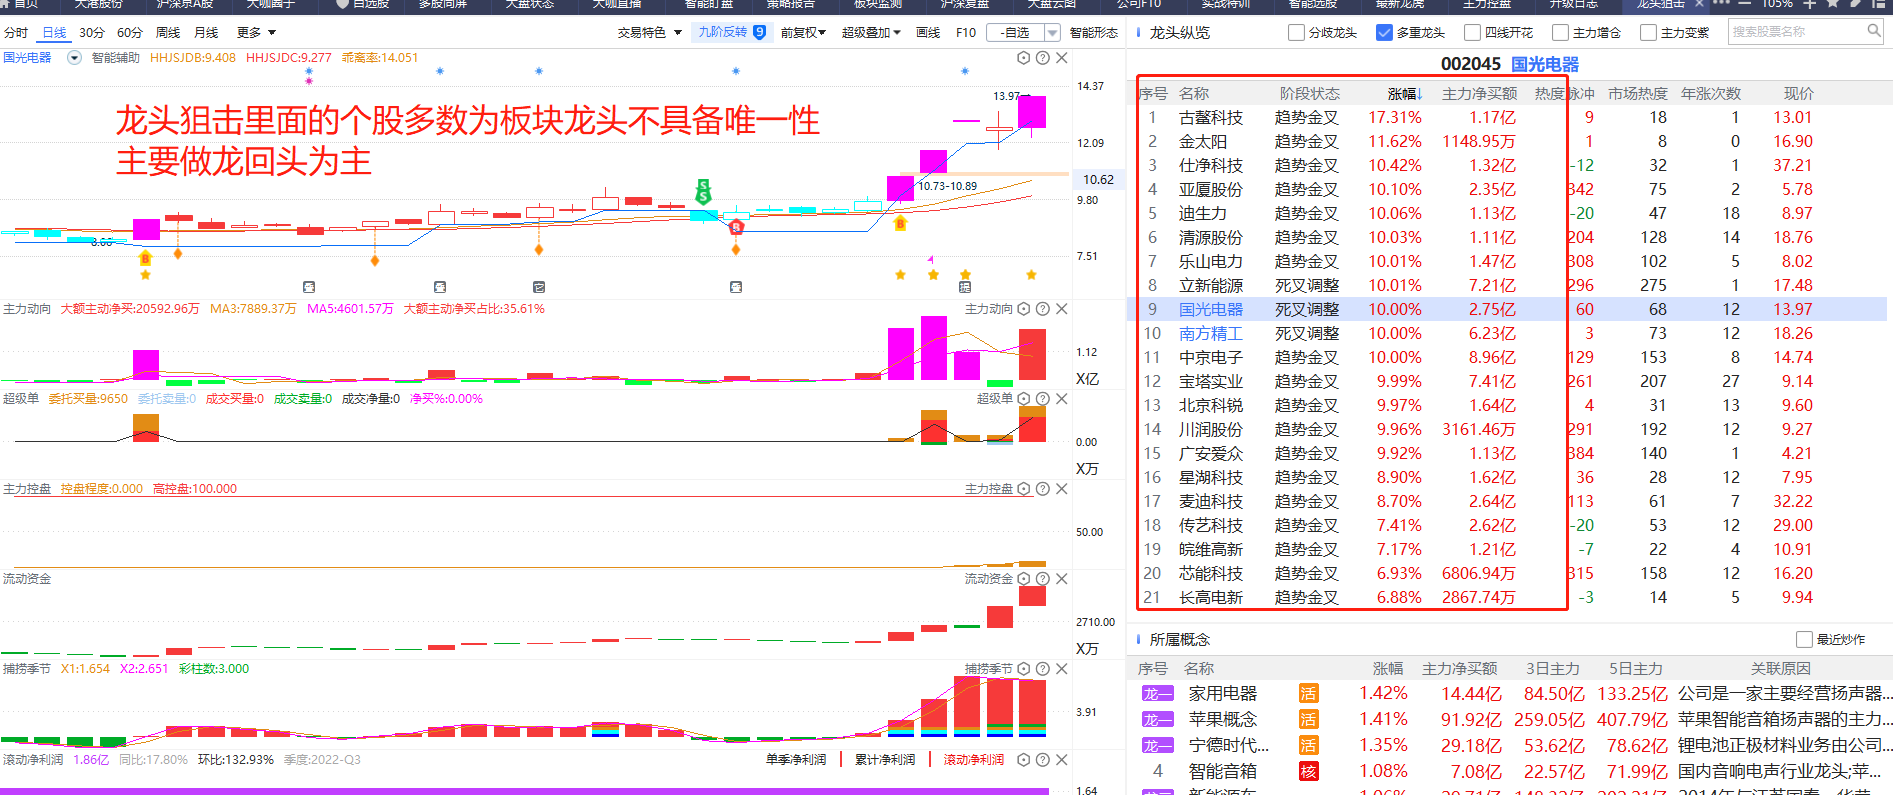The width and height of the screenshot is (1893, 795).
Task: Select 南方精工 stock link
Action: coord(1210,334)
